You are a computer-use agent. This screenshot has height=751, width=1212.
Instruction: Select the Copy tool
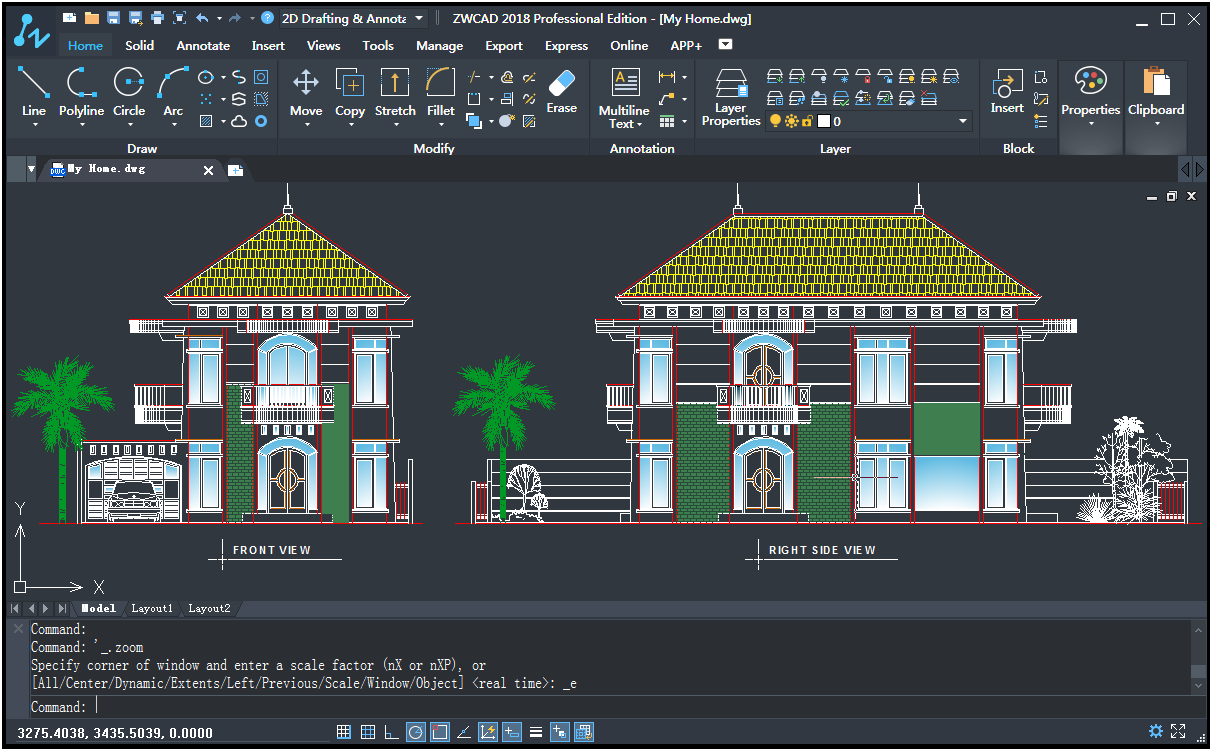point(349,90)
